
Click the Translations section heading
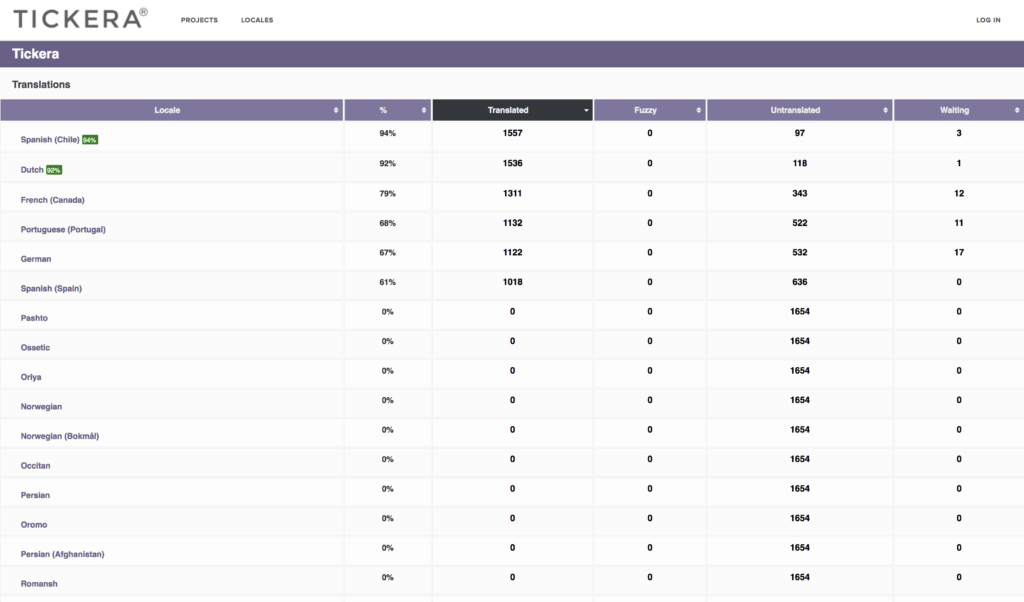pos(41,84)
